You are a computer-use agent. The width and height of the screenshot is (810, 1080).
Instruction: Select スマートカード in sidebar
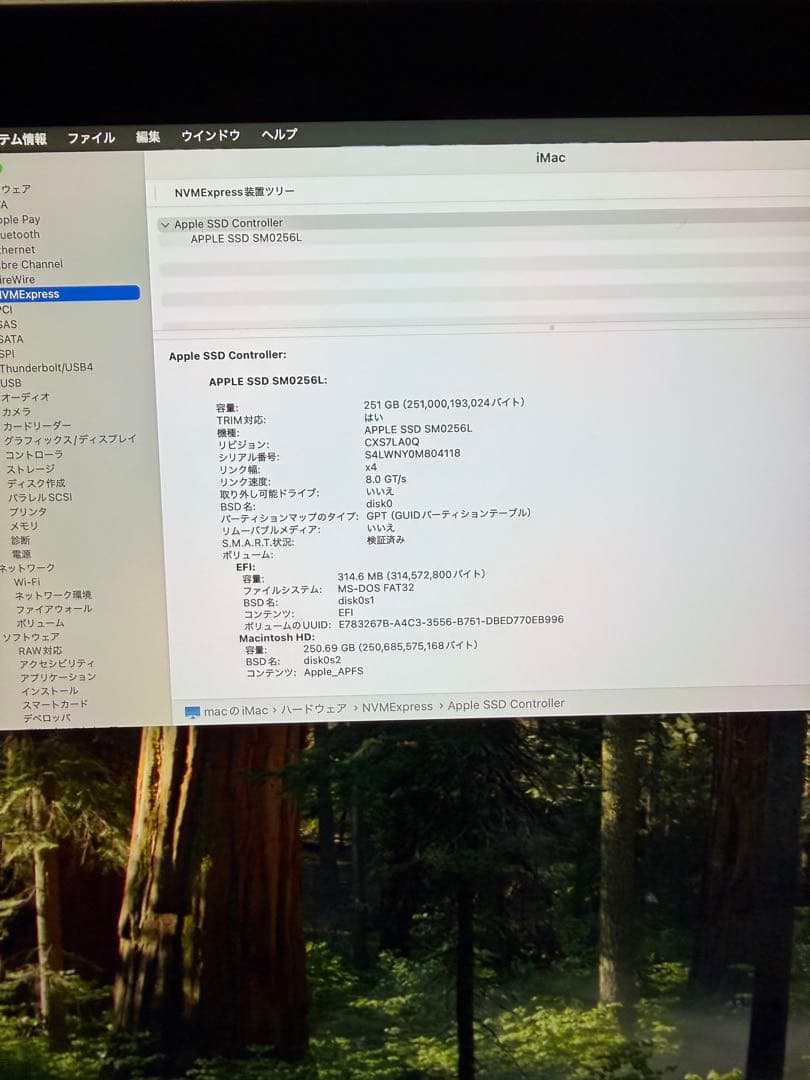click(55, 705)
